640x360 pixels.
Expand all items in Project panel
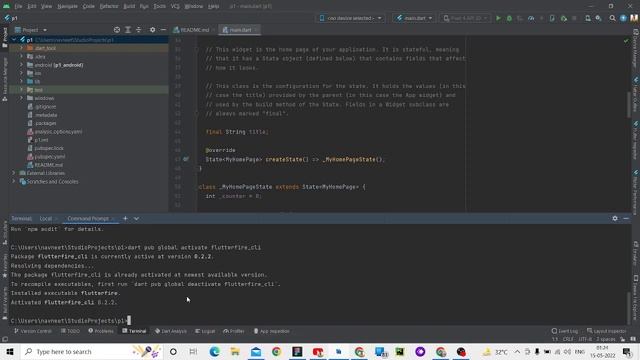(128, 30)
